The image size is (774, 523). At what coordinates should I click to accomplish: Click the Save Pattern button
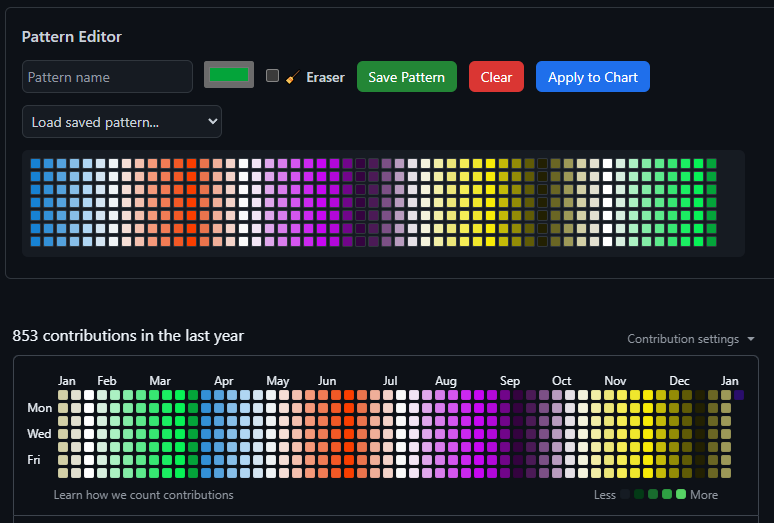coord(407,77)
